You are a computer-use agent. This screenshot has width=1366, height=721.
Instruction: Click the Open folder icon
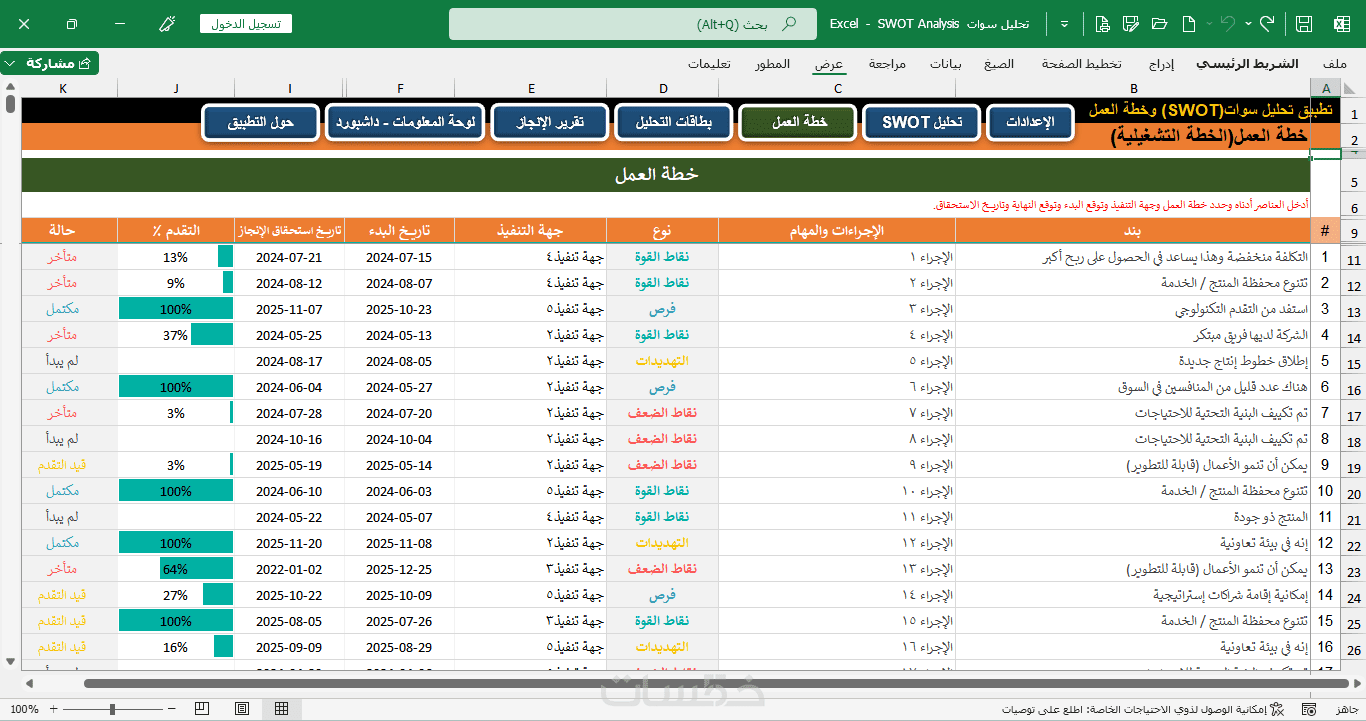point(1160,23)
